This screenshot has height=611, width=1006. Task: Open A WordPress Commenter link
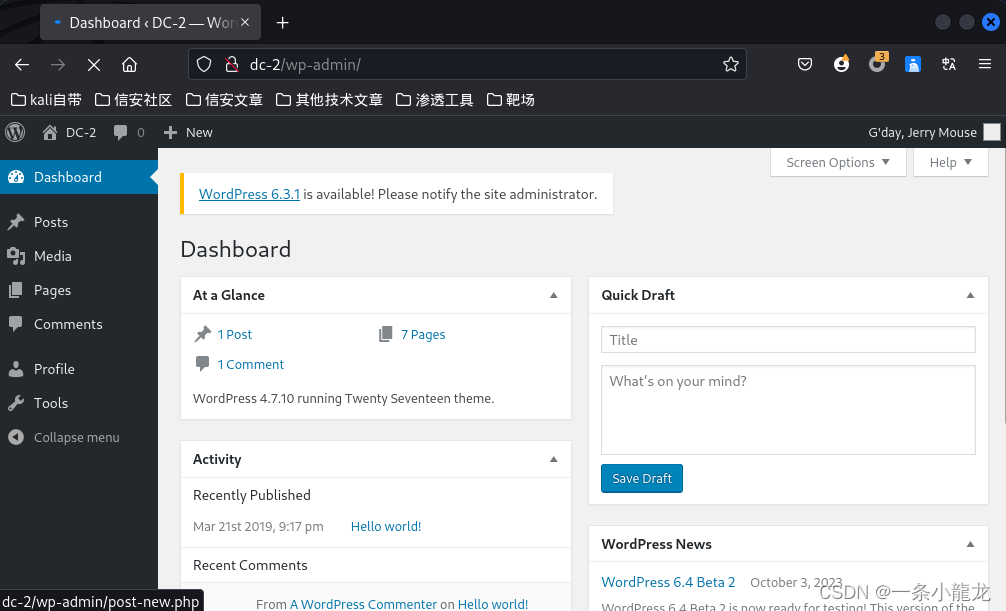click(363, 604)
